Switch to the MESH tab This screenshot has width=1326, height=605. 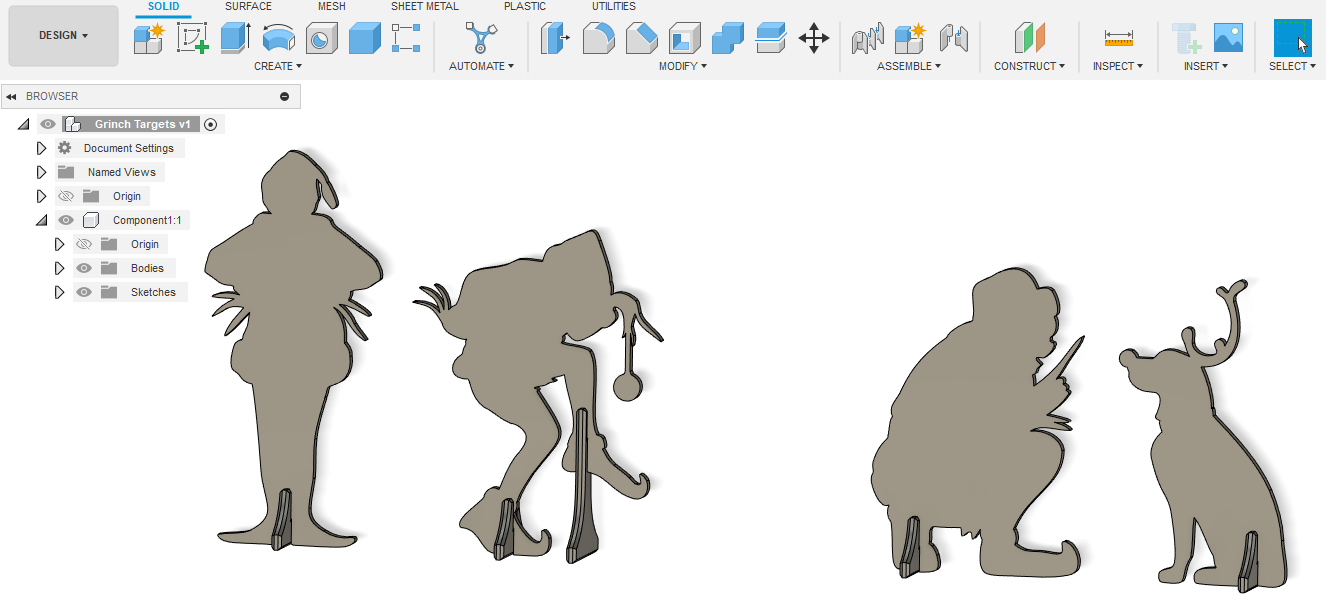[332, 7]
